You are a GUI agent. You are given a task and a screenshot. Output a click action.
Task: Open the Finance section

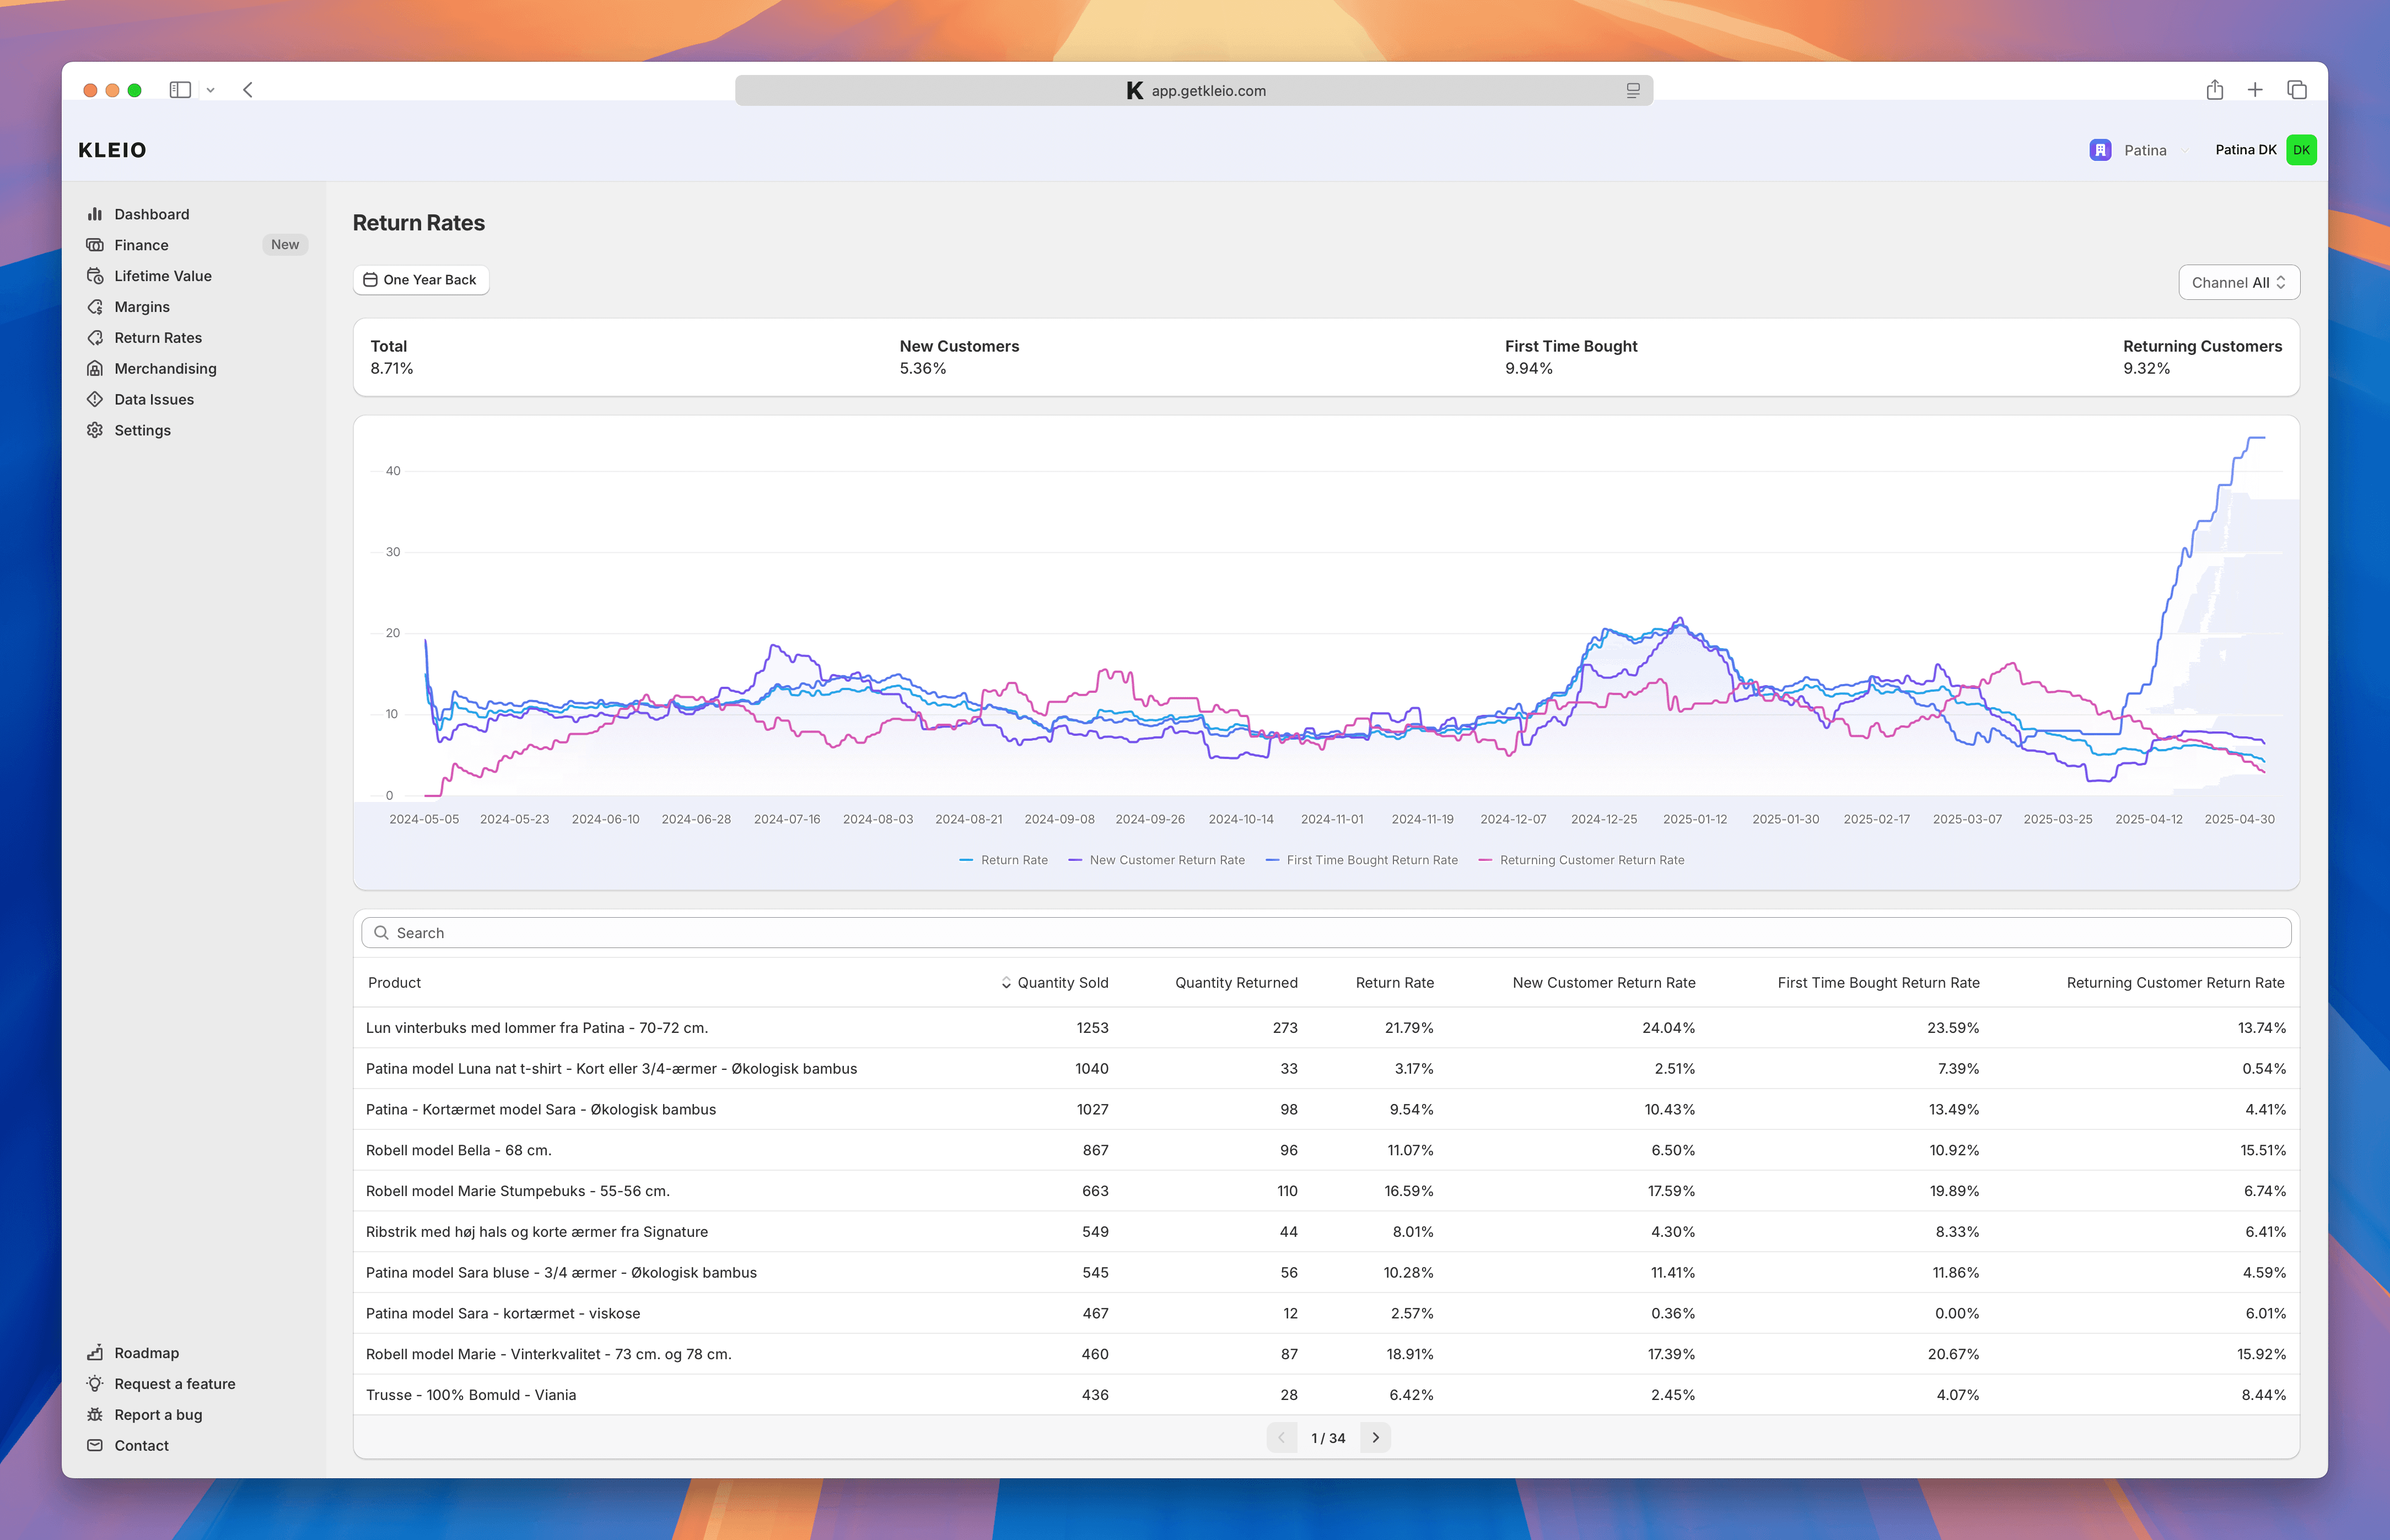[141, 245]
